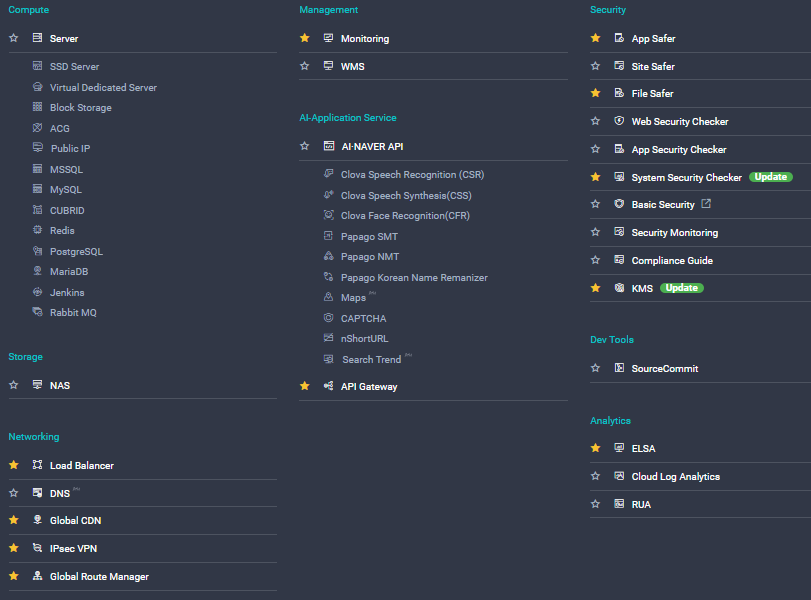Click the RUA icon

point(619,504)
